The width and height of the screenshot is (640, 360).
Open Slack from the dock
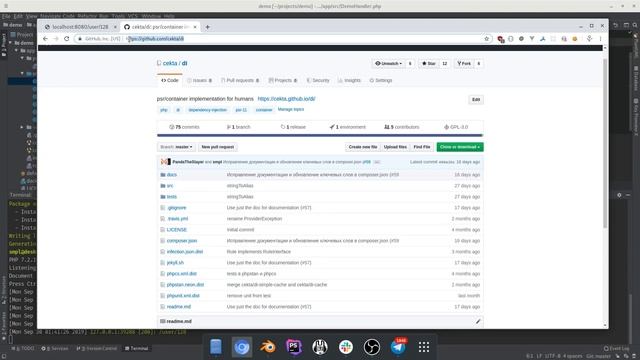tap(346, 347)
